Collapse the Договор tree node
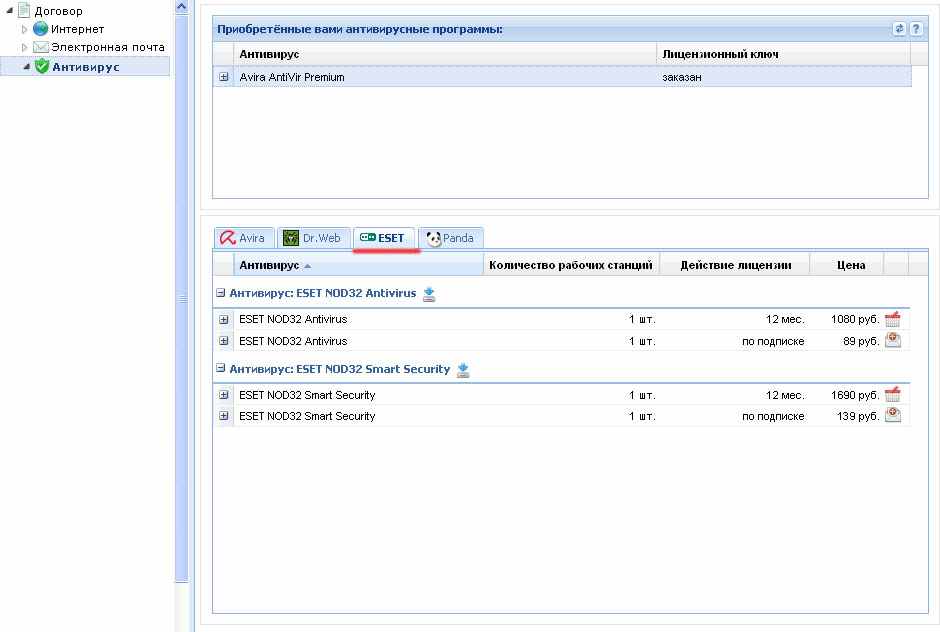This screenshot has width=940, height=632. point(9,10)
